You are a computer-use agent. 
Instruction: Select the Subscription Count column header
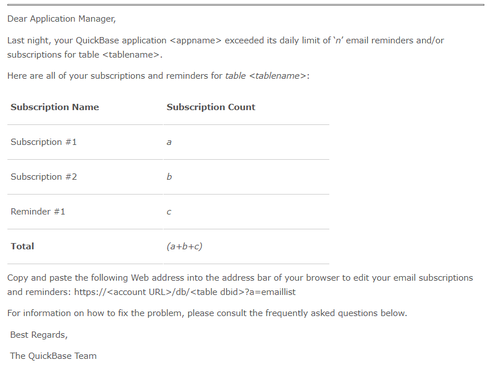tap(211, 107)
